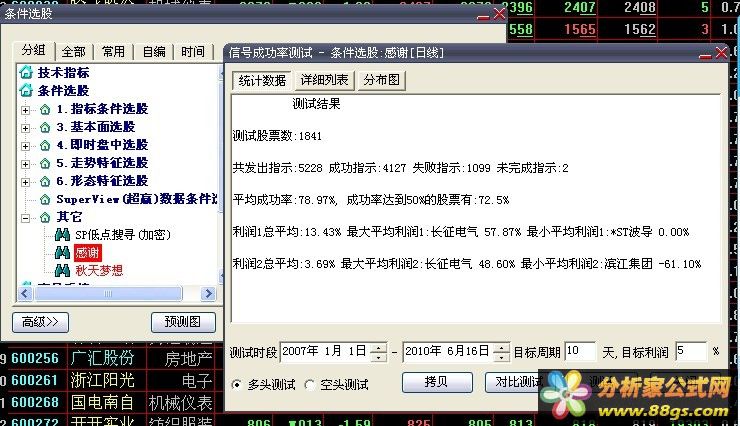Expand the 4.即时盘中选股 node
740x426 pixels.
(x=25, y=146)
